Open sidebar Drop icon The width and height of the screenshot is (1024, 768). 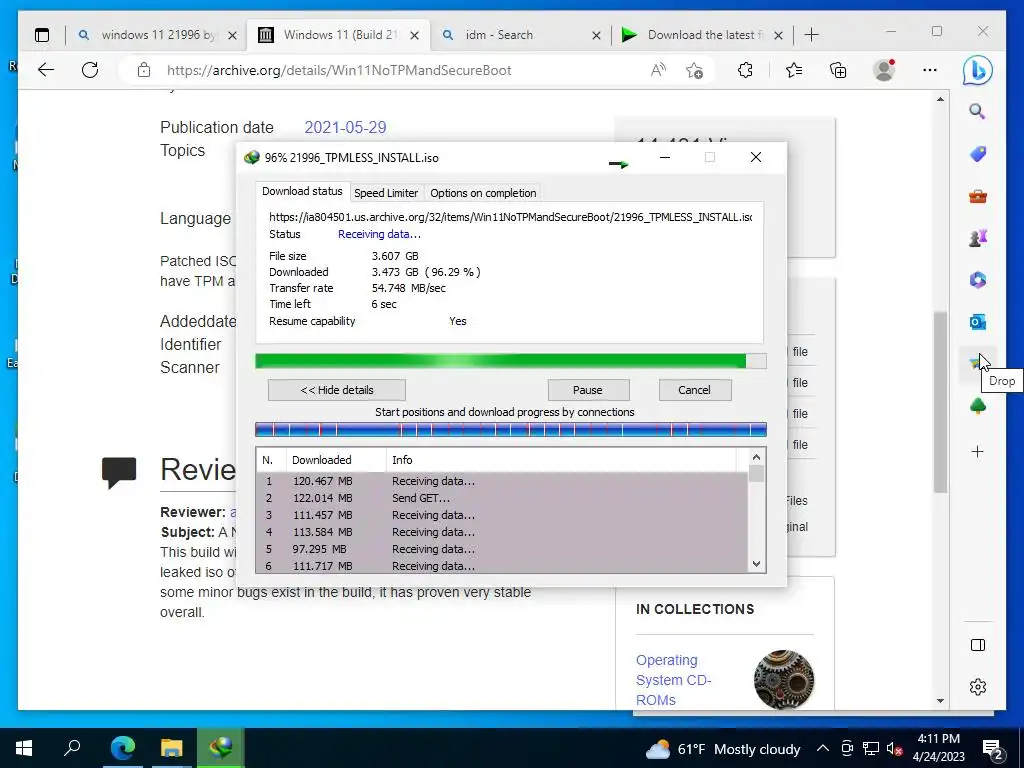coord(976,363)
